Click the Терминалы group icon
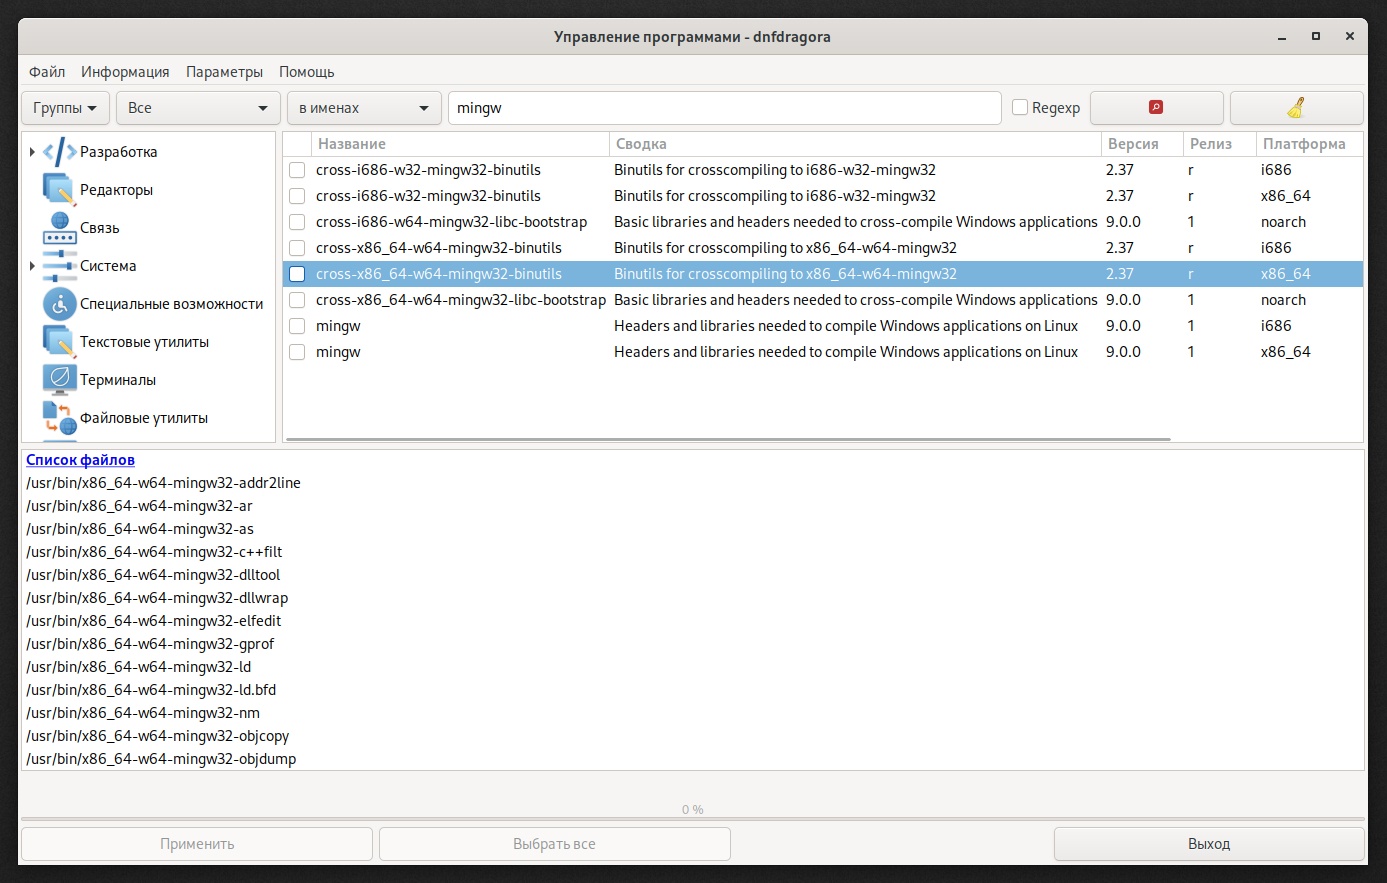Viewport: 1387px width, 883px height. point(60,380)
